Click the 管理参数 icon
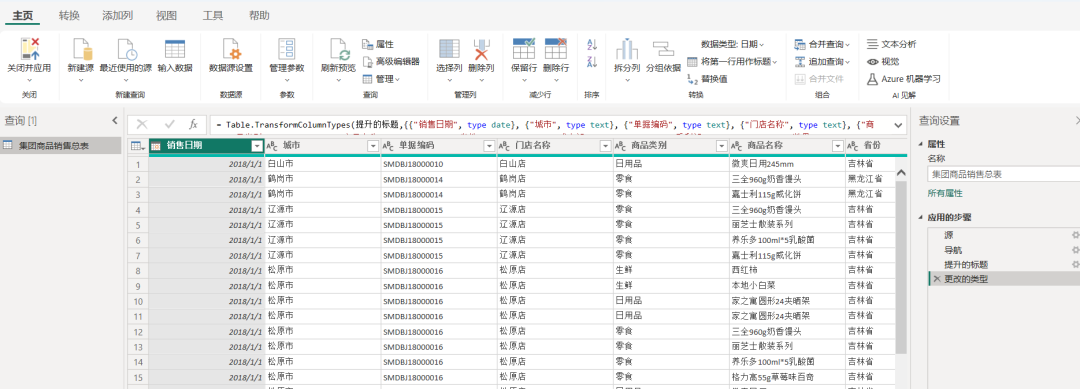Screen dimensions: 1080x389 pyautogui.click(x=287, y=50)
